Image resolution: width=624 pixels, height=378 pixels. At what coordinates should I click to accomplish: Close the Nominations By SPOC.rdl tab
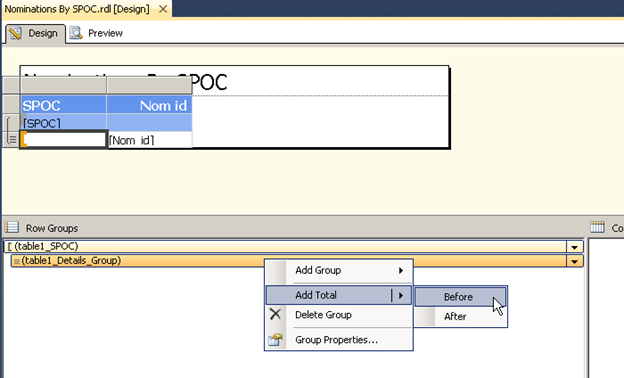click(x=163, y=9)
